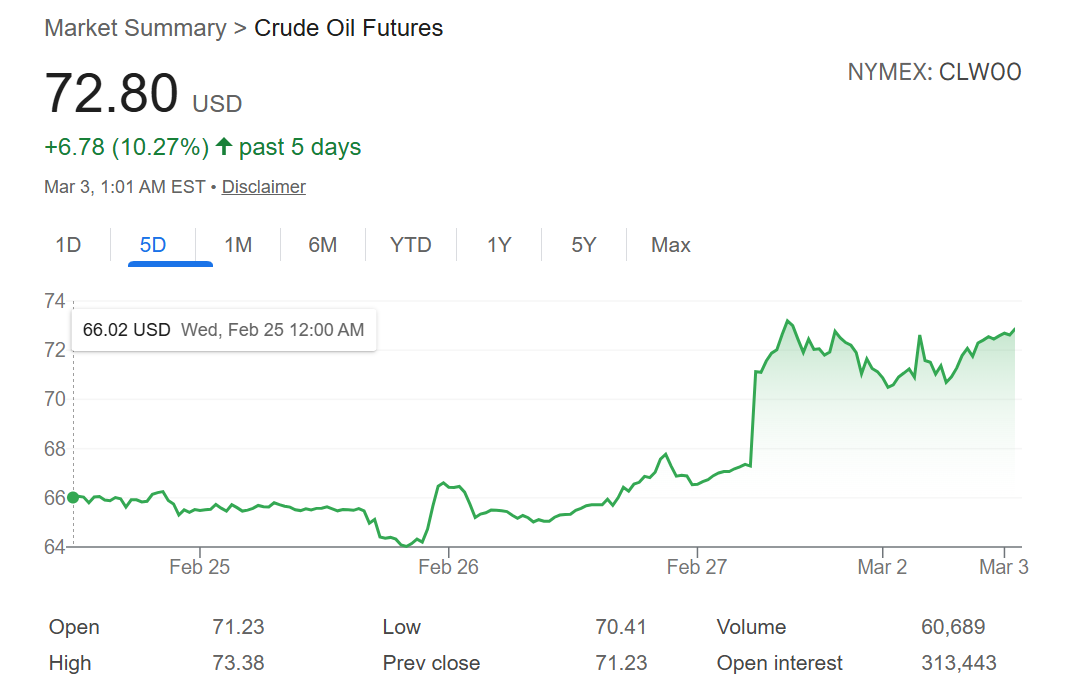Switch chart to 6M range

[322, 245]
